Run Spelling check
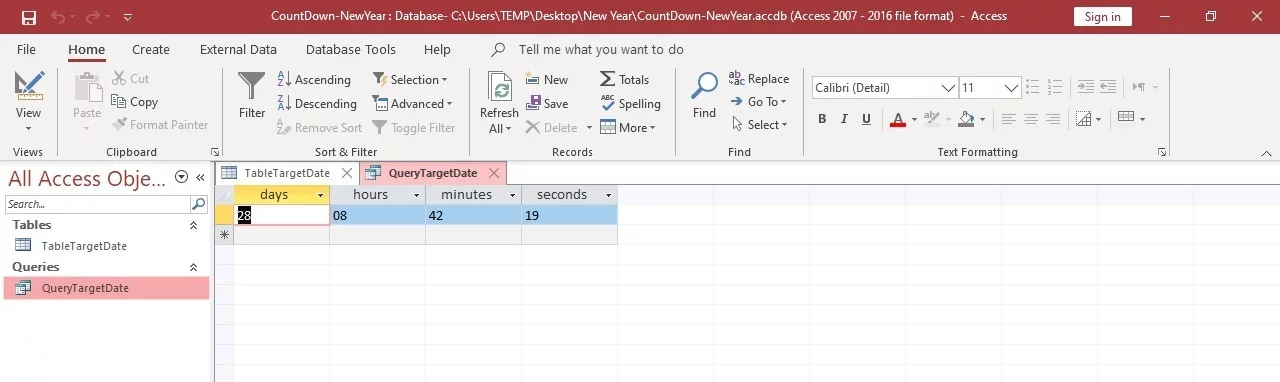The height and width of the screenshot is (382, 1280). tap(631, 104)
